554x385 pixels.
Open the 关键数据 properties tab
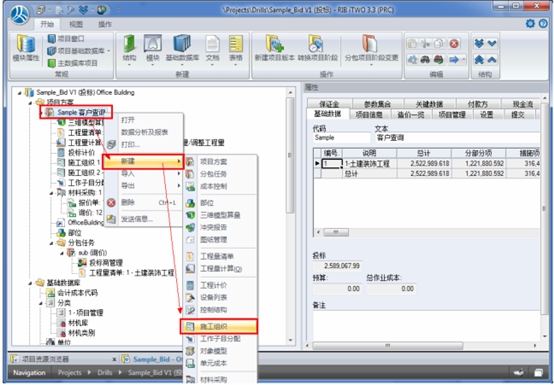coord(429,104)
